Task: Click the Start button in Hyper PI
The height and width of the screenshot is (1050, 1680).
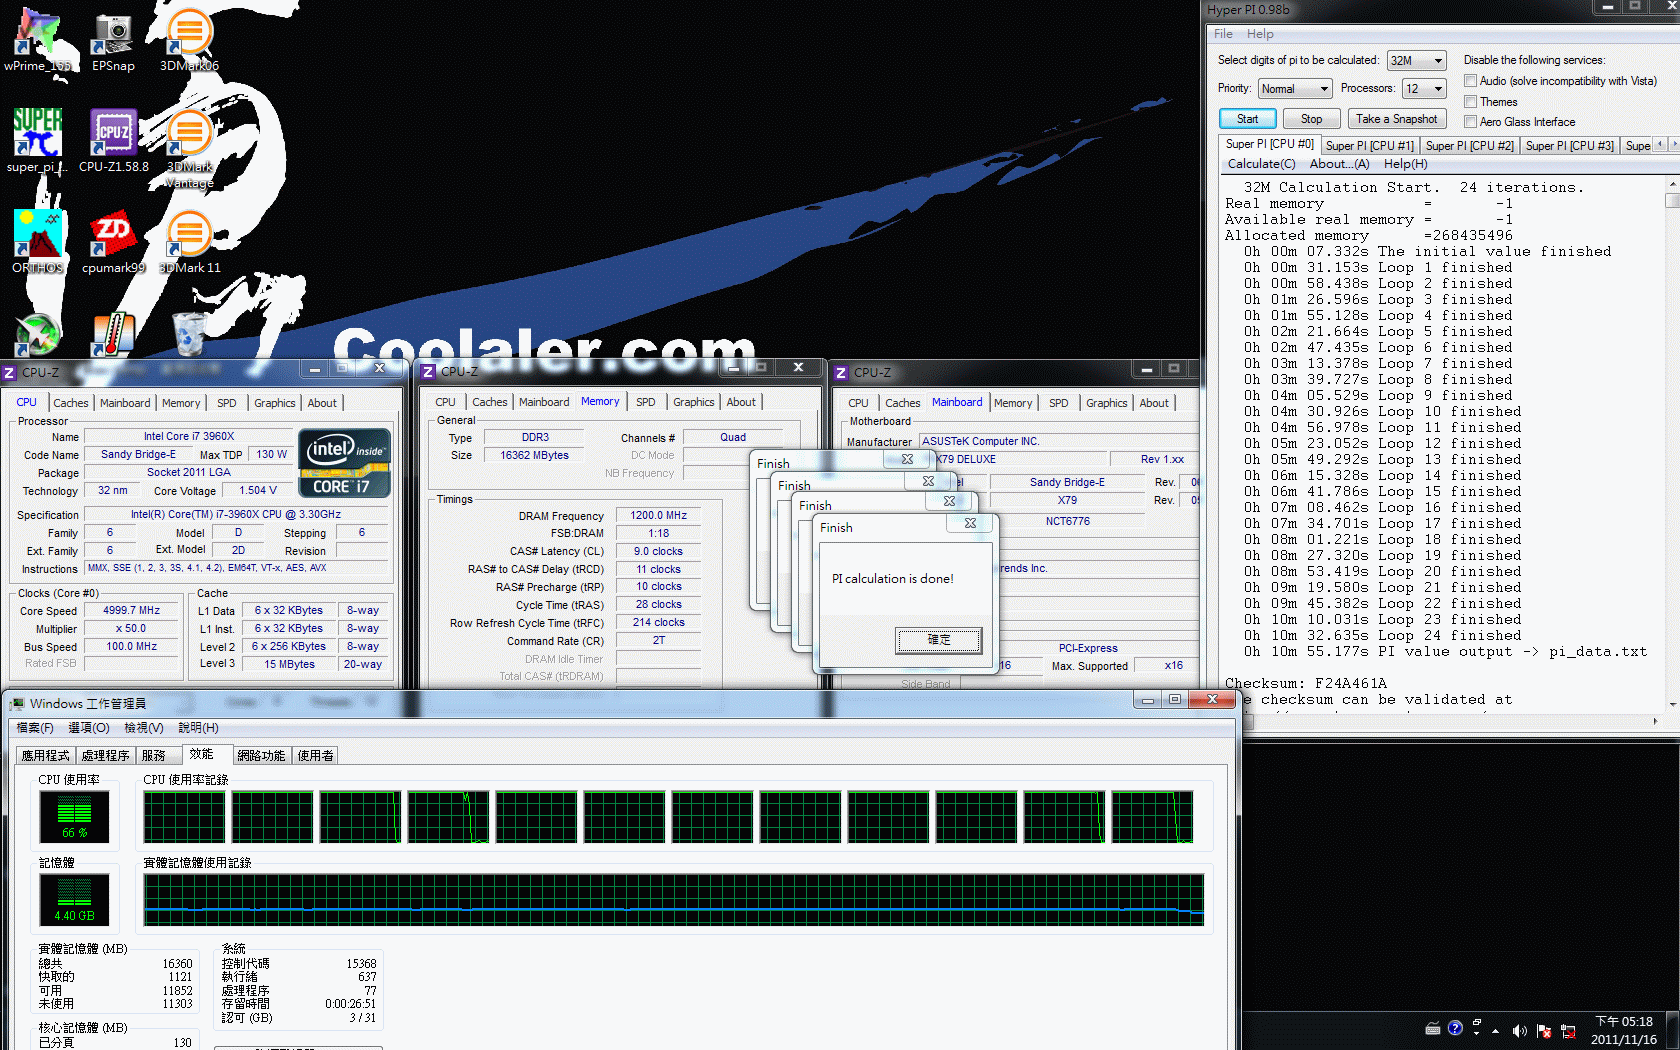Action: pyautogui.click(x=1247, y=119)
